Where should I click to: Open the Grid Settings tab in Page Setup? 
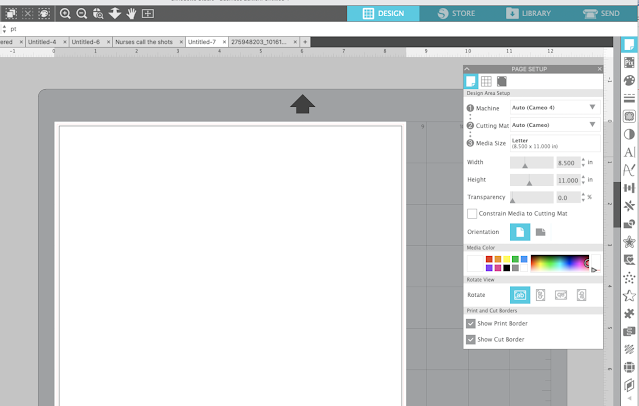pyautogui.click(x=486, y=81)
